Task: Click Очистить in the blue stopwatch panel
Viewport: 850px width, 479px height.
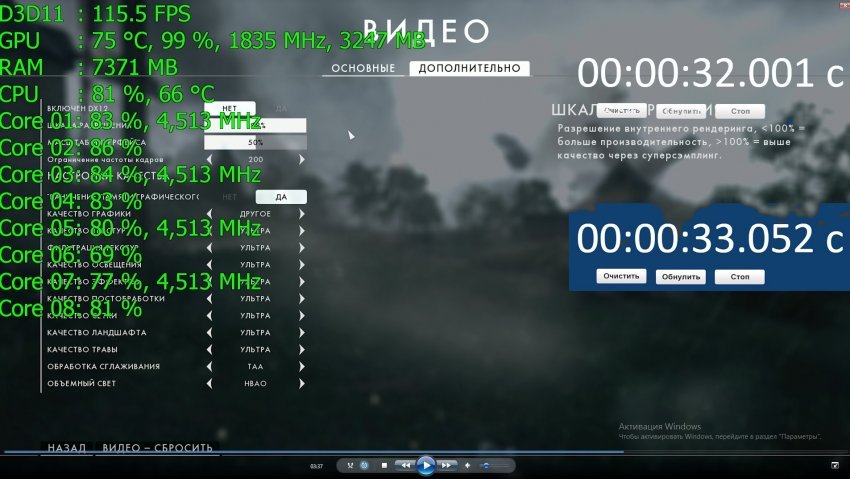Action: pos(621,276)
